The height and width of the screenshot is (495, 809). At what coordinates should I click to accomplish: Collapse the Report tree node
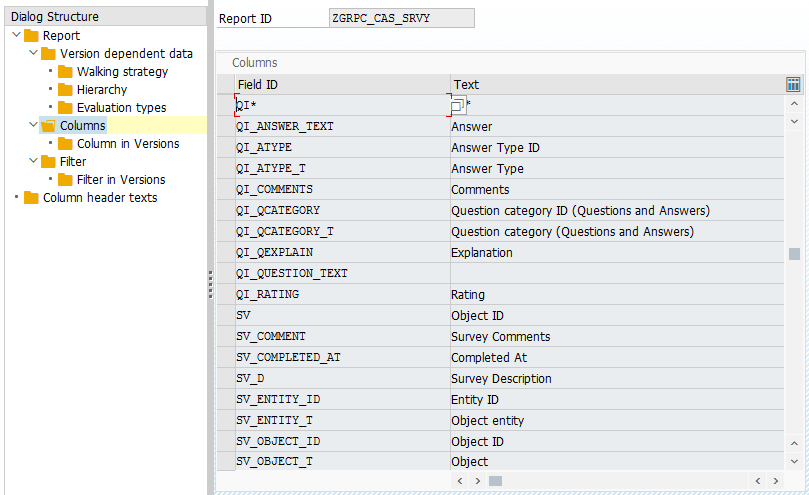pyautogui.click(x=17, y=35)
